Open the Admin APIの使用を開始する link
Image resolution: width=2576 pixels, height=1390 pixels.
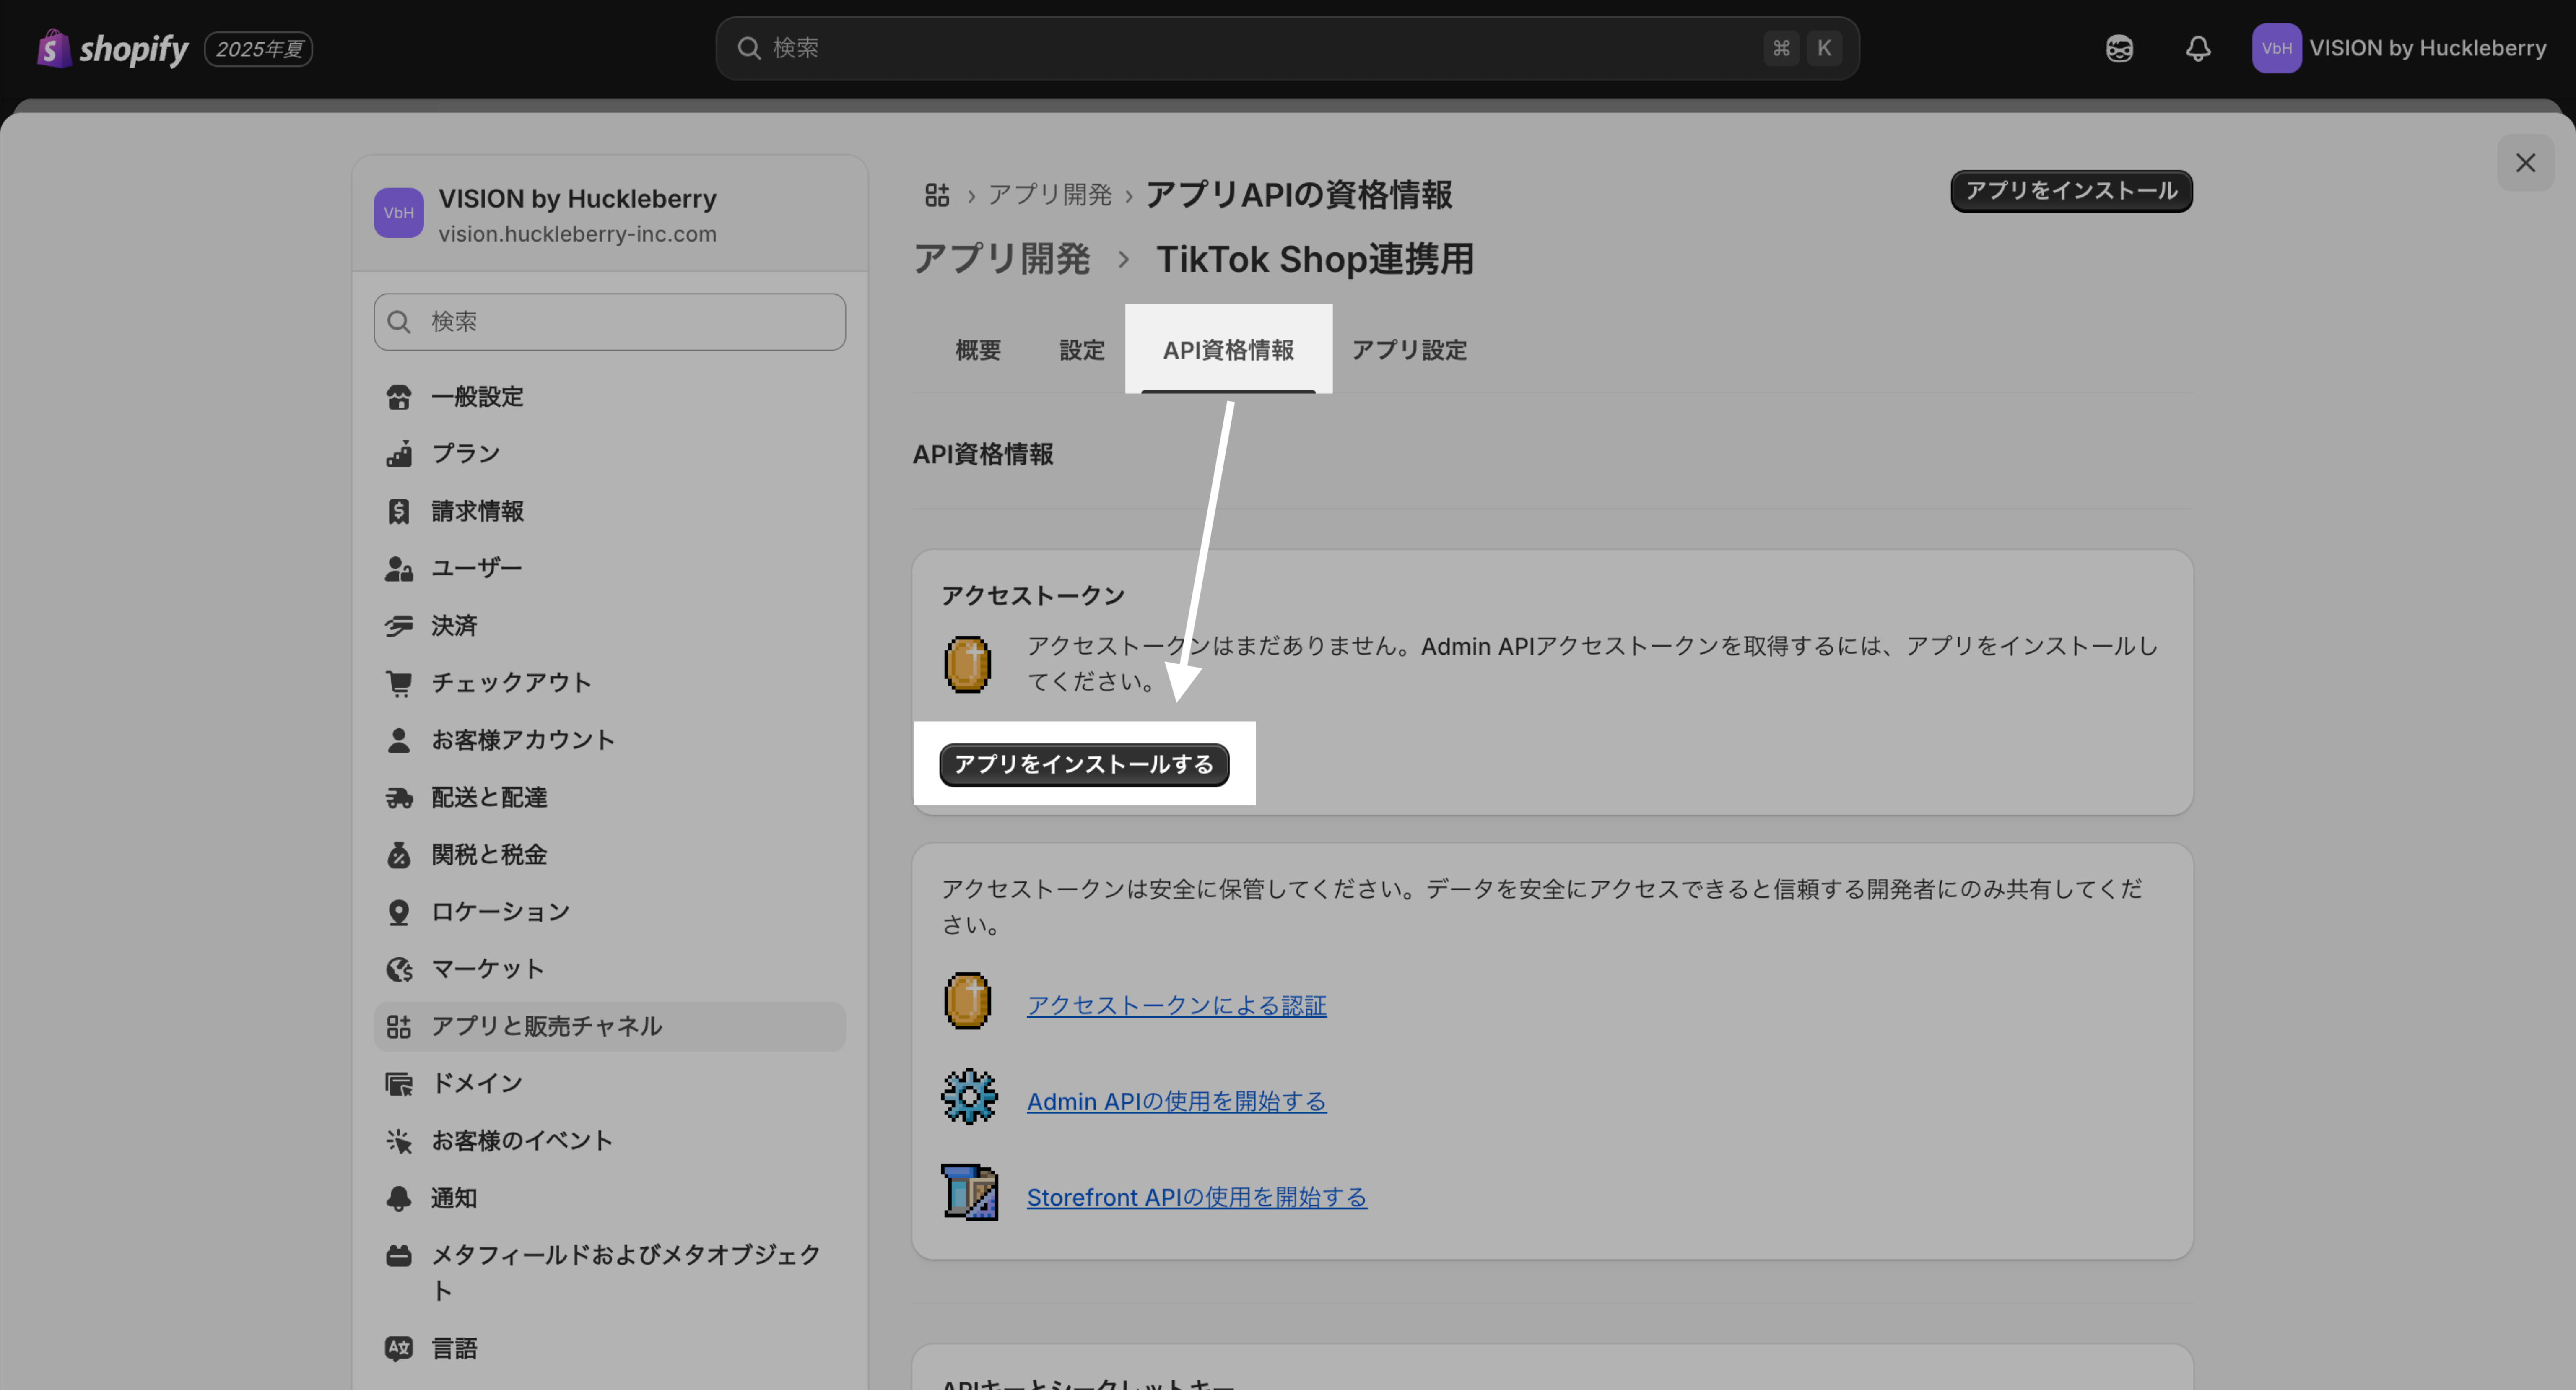coord(1176,1102)
